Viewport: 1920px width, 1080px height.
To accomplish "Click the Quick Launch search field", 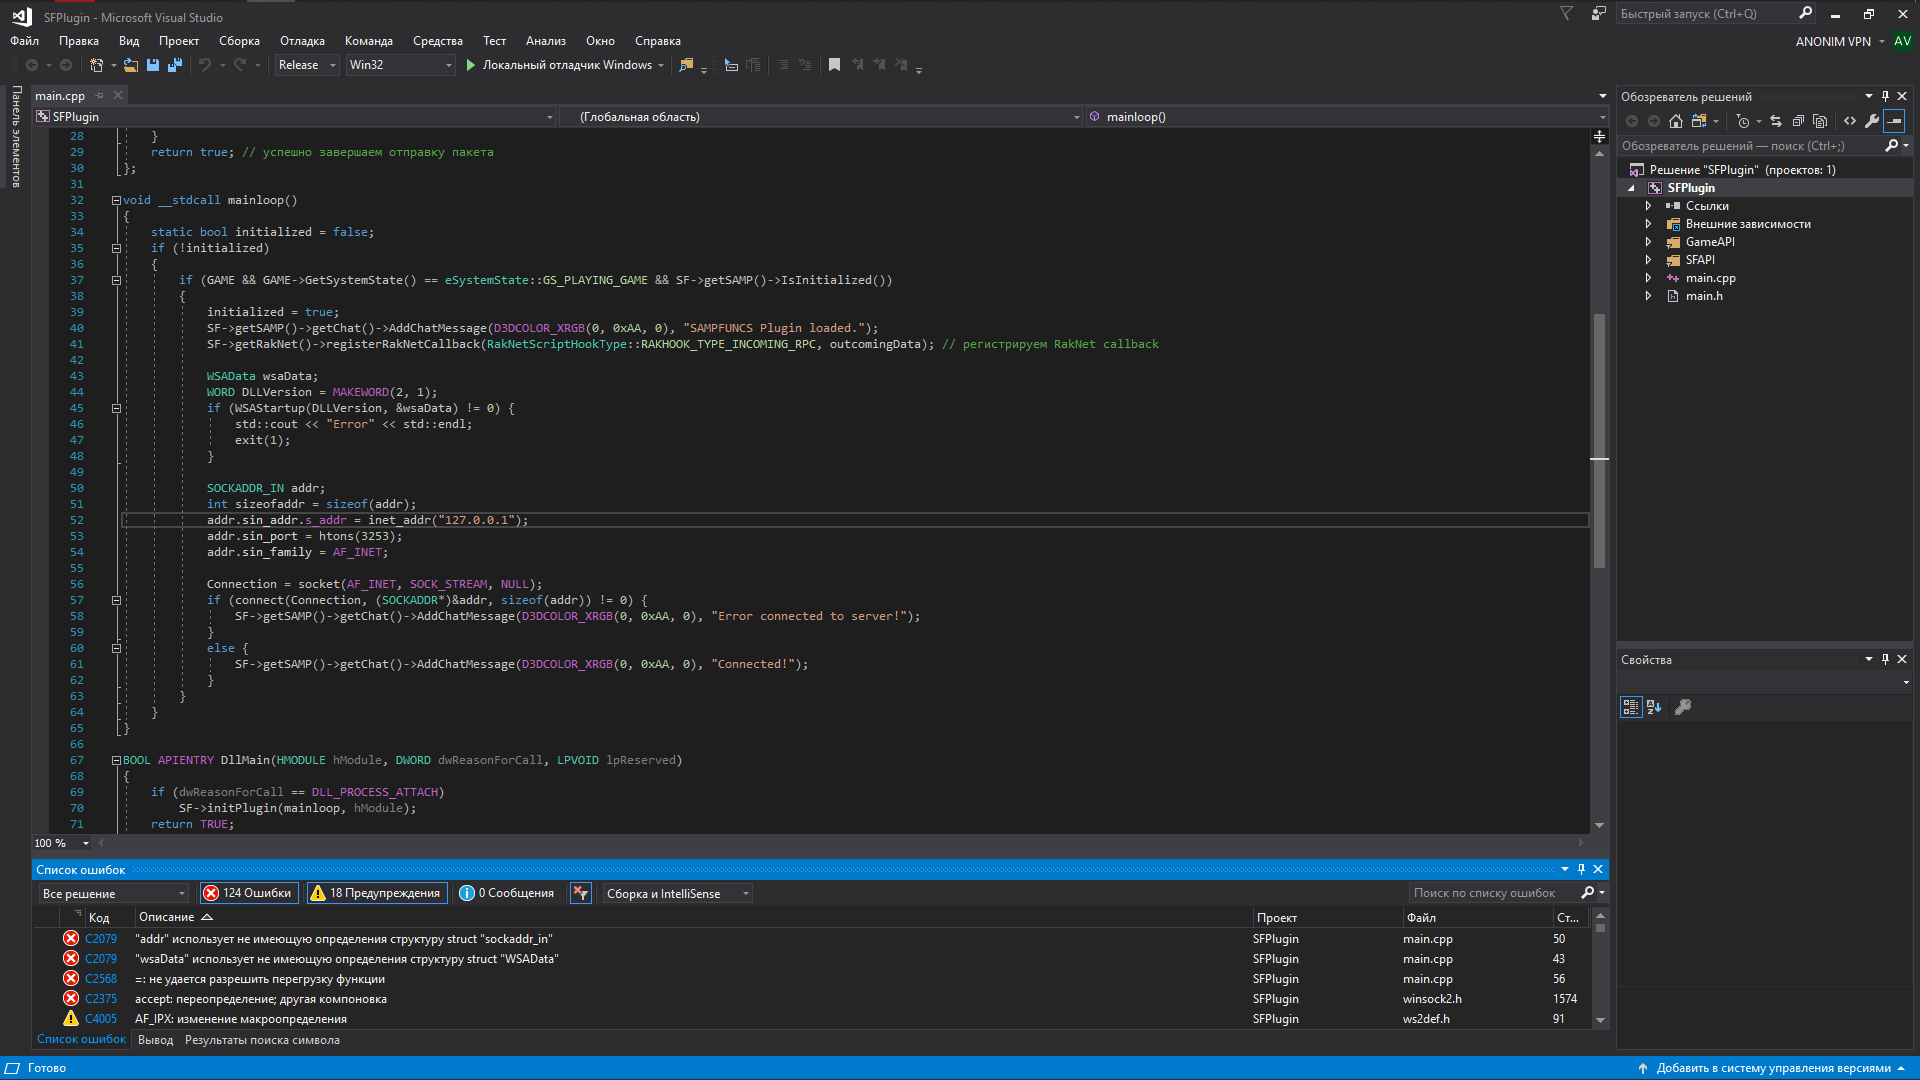I will coord(1705,14).
